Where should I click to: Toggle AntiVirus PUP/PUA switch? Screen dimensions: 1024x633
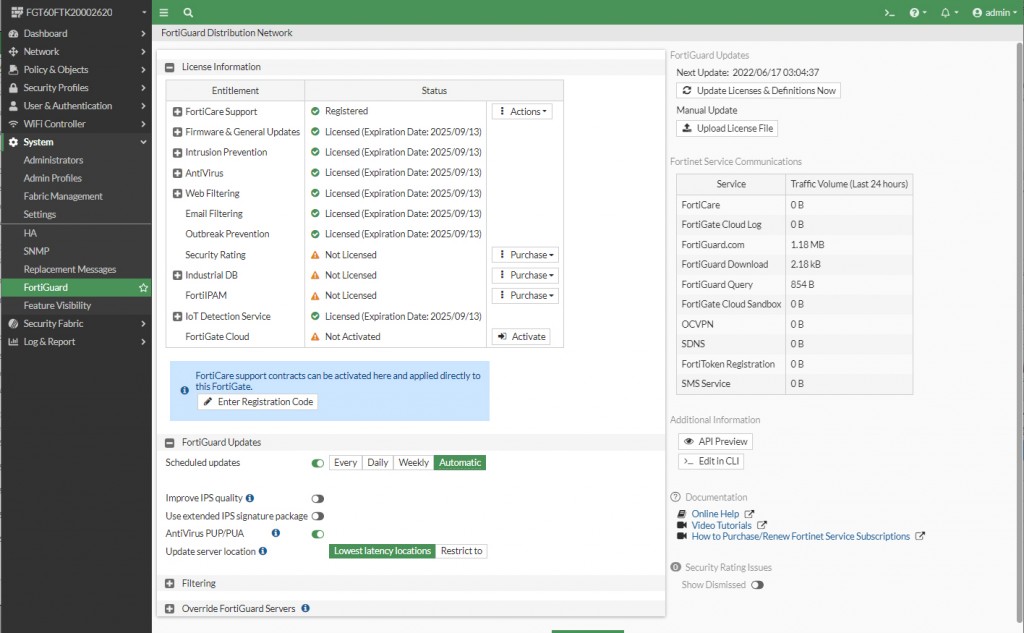(x=317, y=534)
